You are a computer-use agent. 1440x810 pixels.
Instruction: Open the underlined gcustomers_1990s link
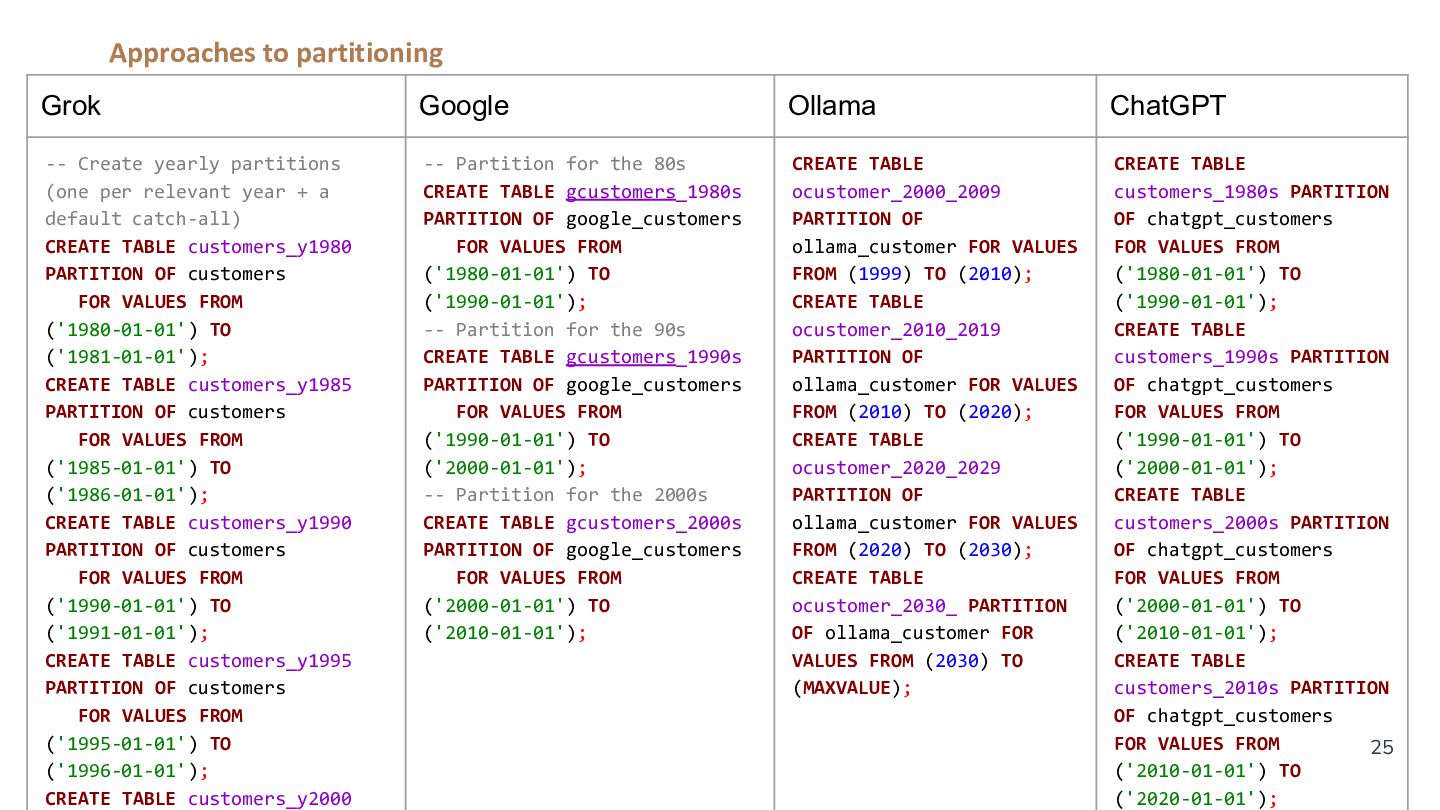pos(654,357)
